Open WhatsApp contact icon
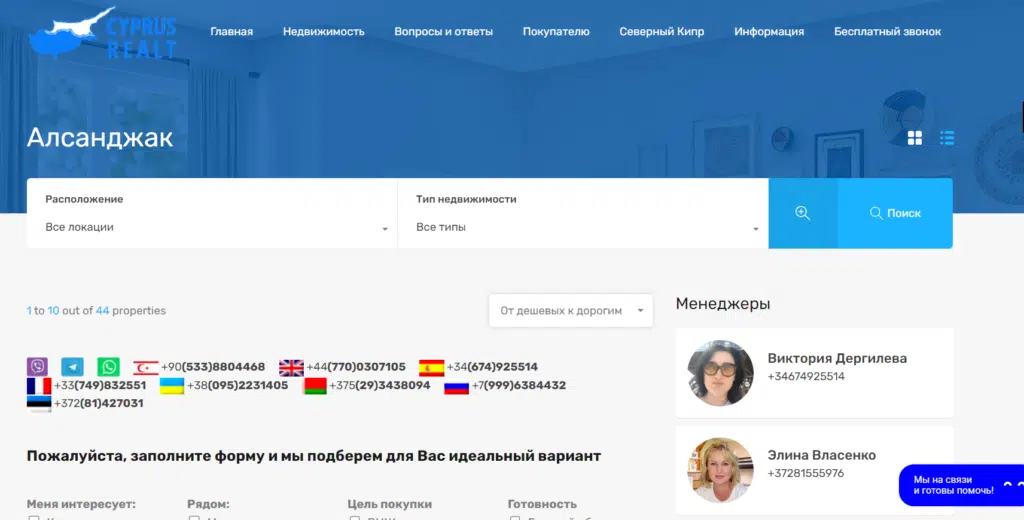The image size is (1024, 520). [108, 366]
